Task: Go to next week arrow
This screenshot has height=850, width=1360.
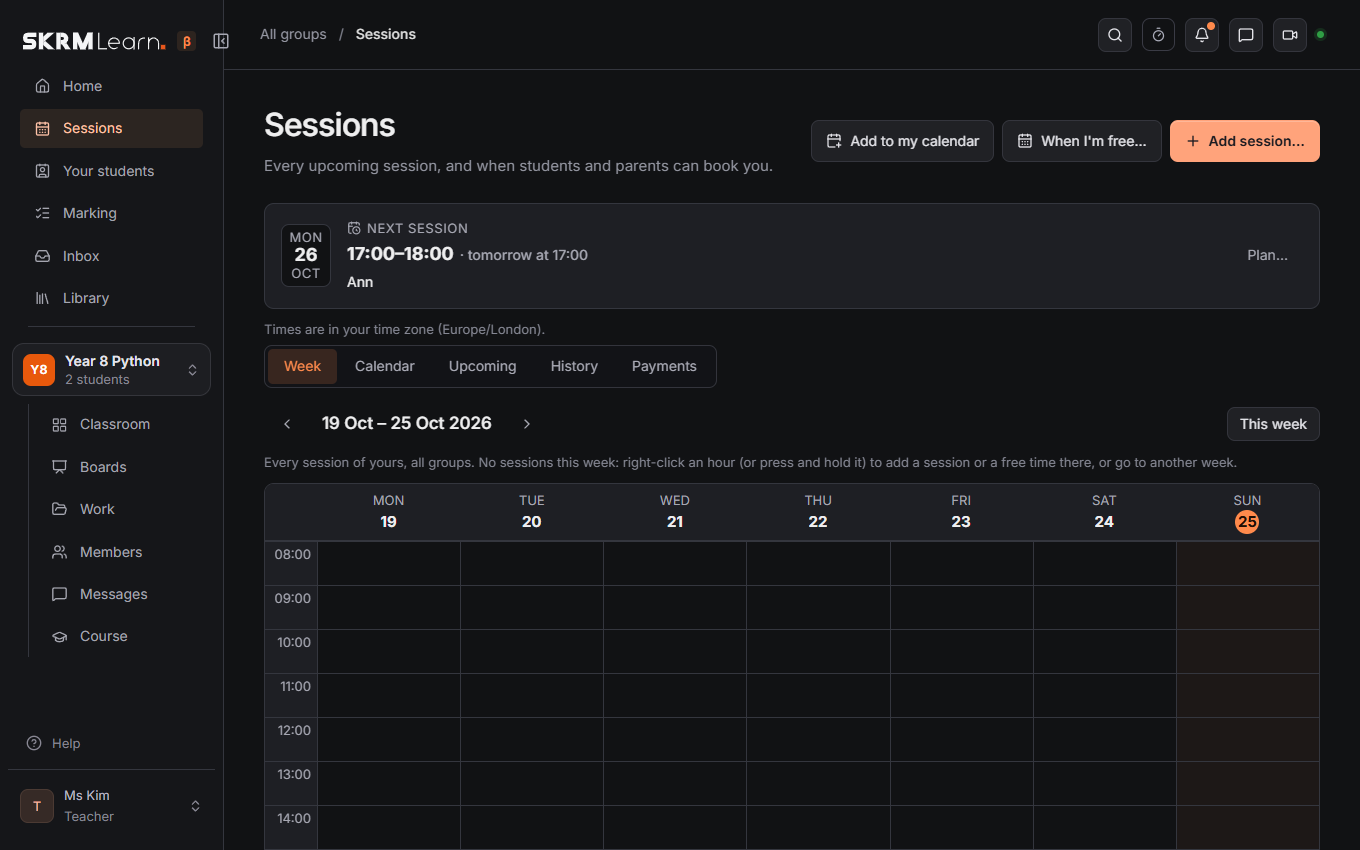Action: [x=527, y=424]
